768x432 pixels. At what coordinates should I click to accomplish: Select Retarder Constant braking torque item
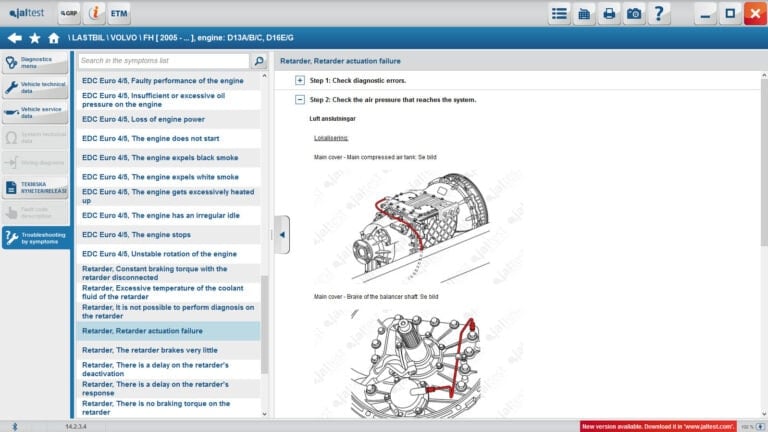coord(168,273)
